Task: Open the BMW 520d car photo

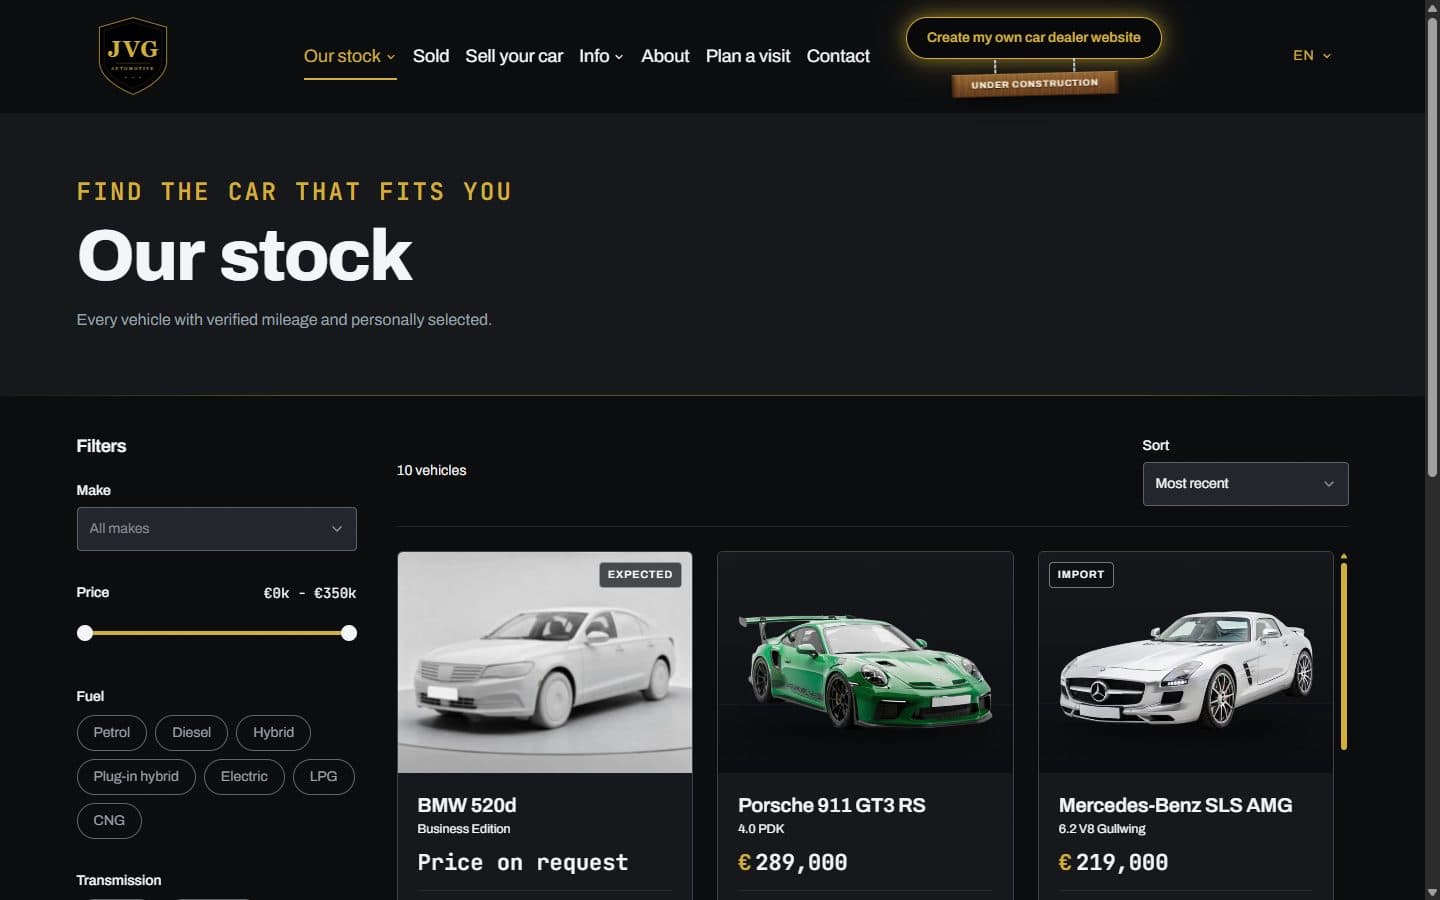Action: tap(545, 662)
